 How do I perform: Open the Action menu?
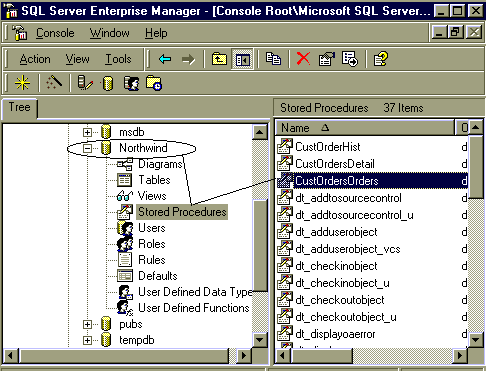point(35,59)
